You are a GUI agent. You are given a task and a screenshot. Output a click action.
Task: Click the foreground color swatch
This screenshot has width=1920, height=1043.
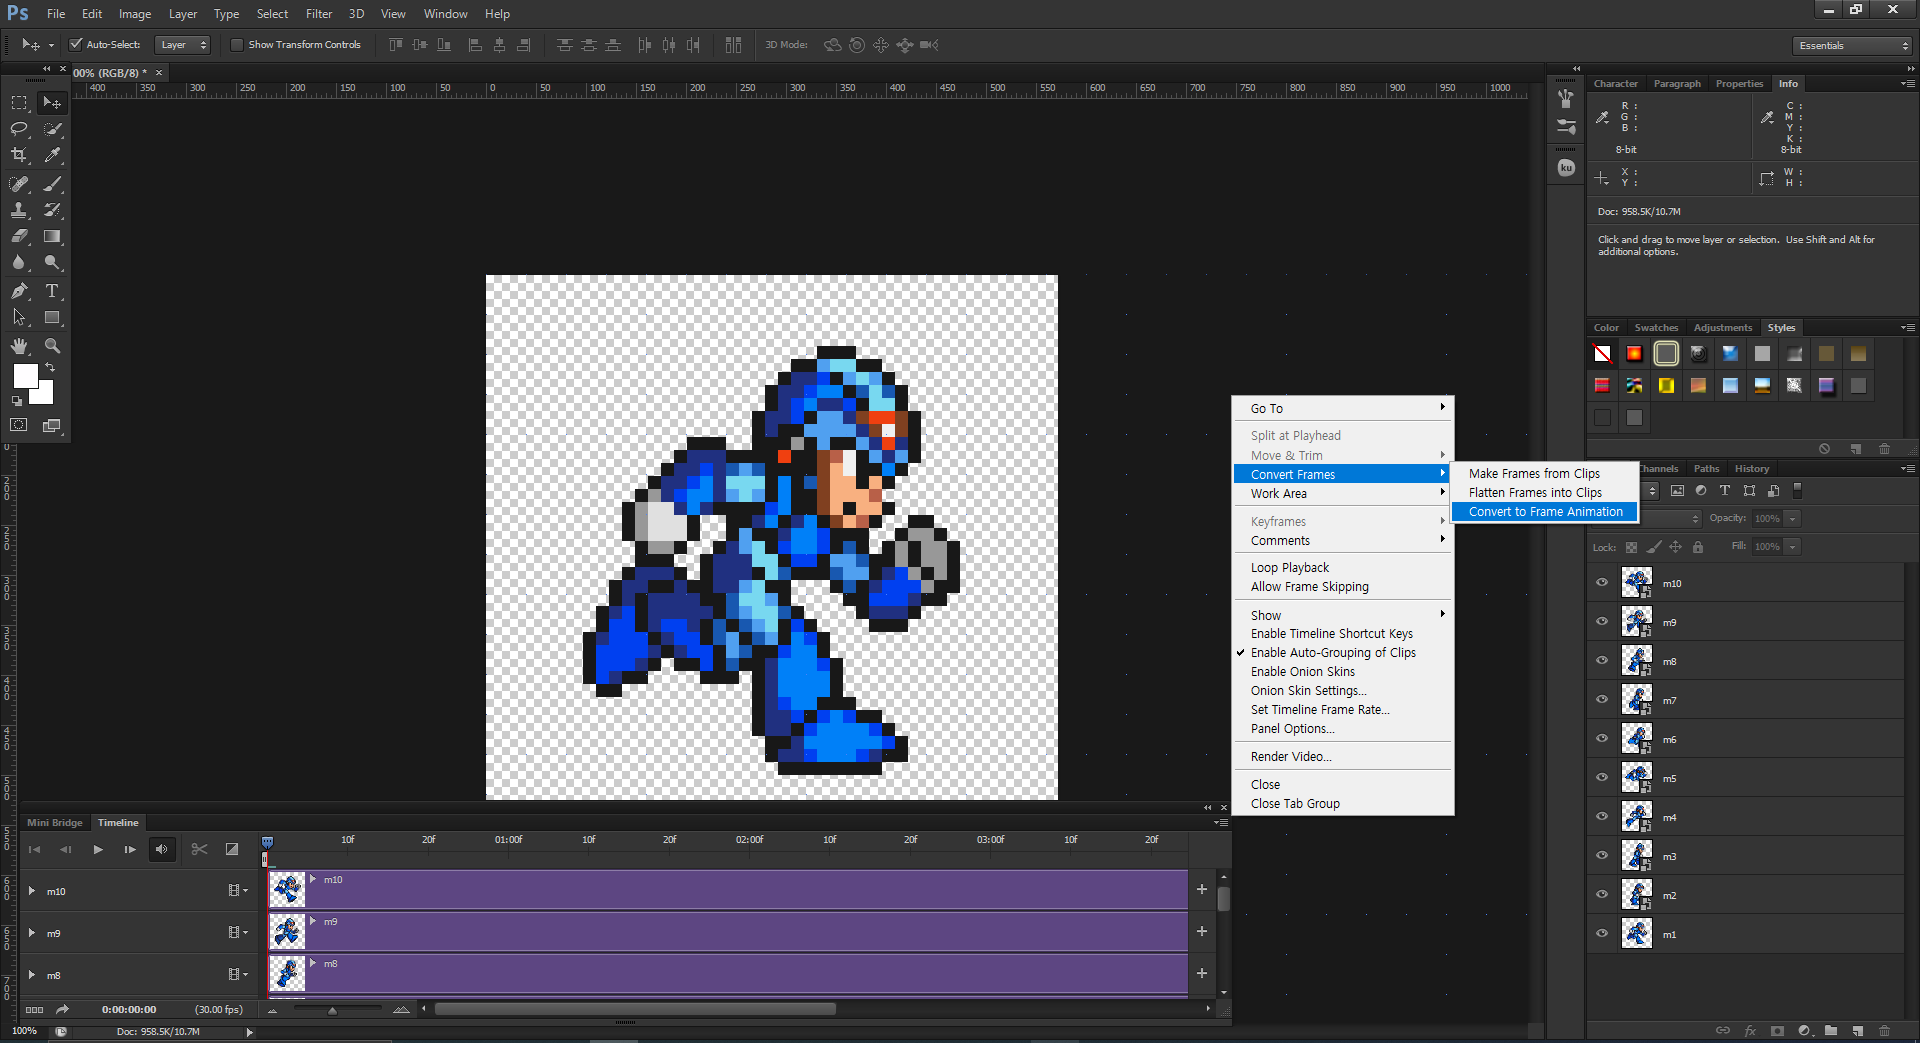(x=25, y=376)
